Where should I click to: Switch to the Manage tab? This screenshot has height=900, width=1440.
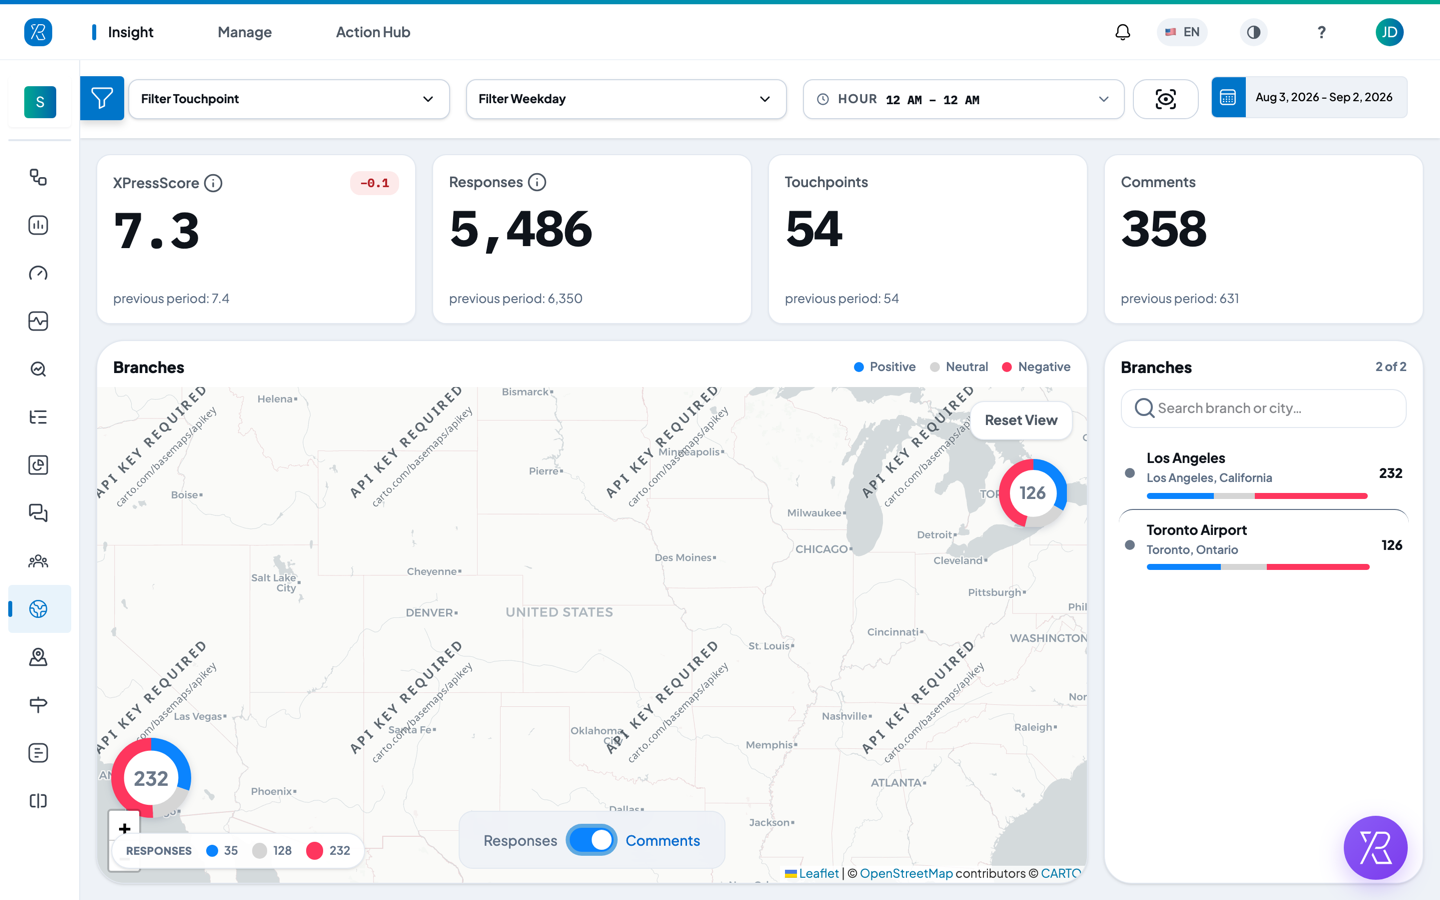click(245, 32)
